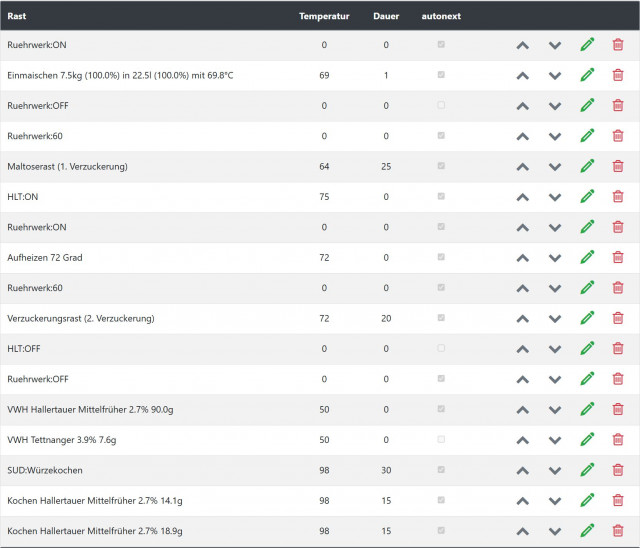Click the Dauer column header

[x=386, y=16]
